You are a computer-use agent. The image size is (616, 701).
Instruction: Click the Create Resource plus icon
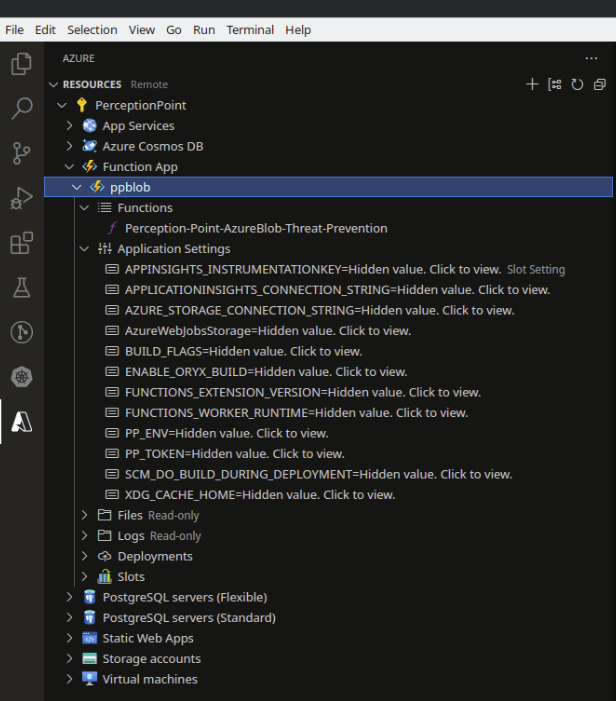tap(532, 85)
